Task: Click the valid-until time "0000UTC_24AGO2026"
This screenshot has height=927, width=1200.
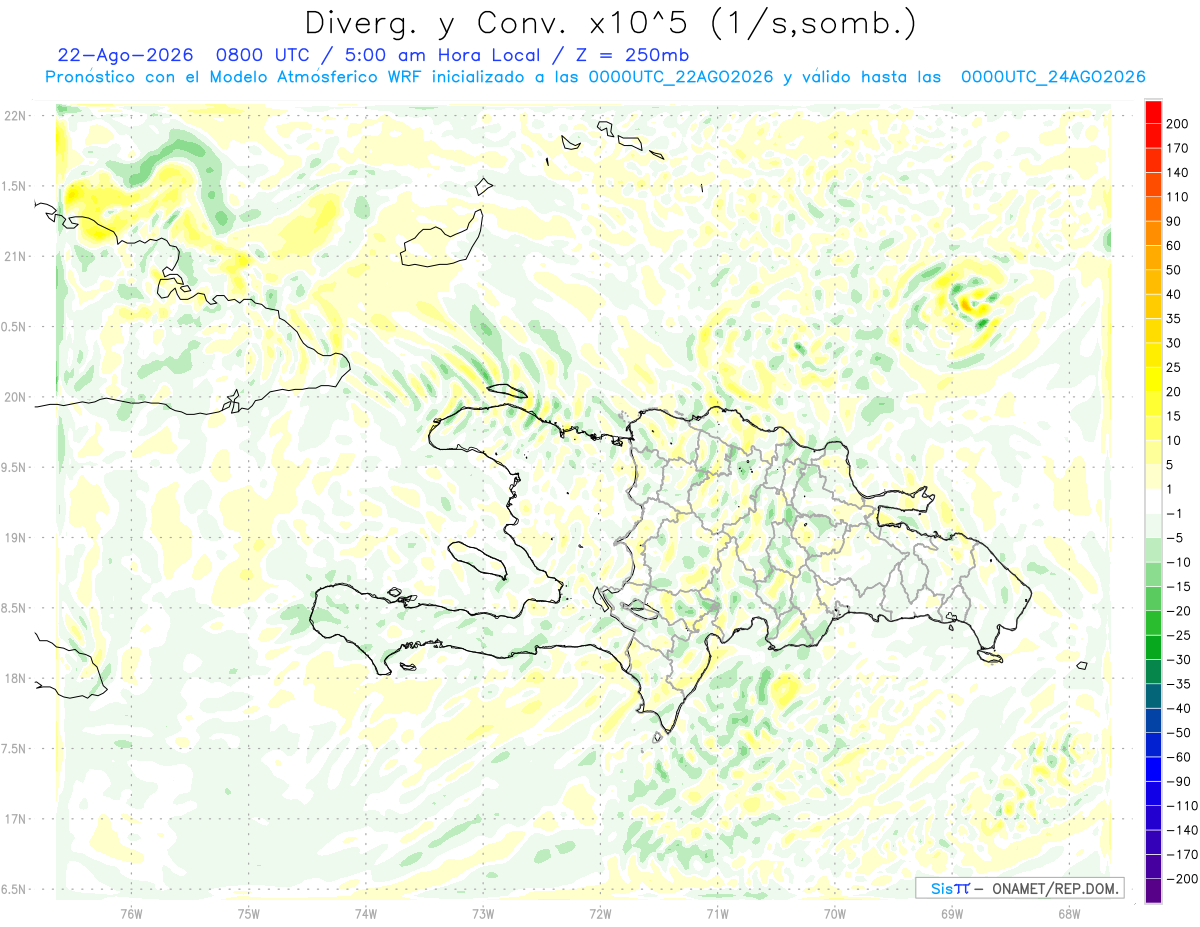Action: pos(1053,77)
